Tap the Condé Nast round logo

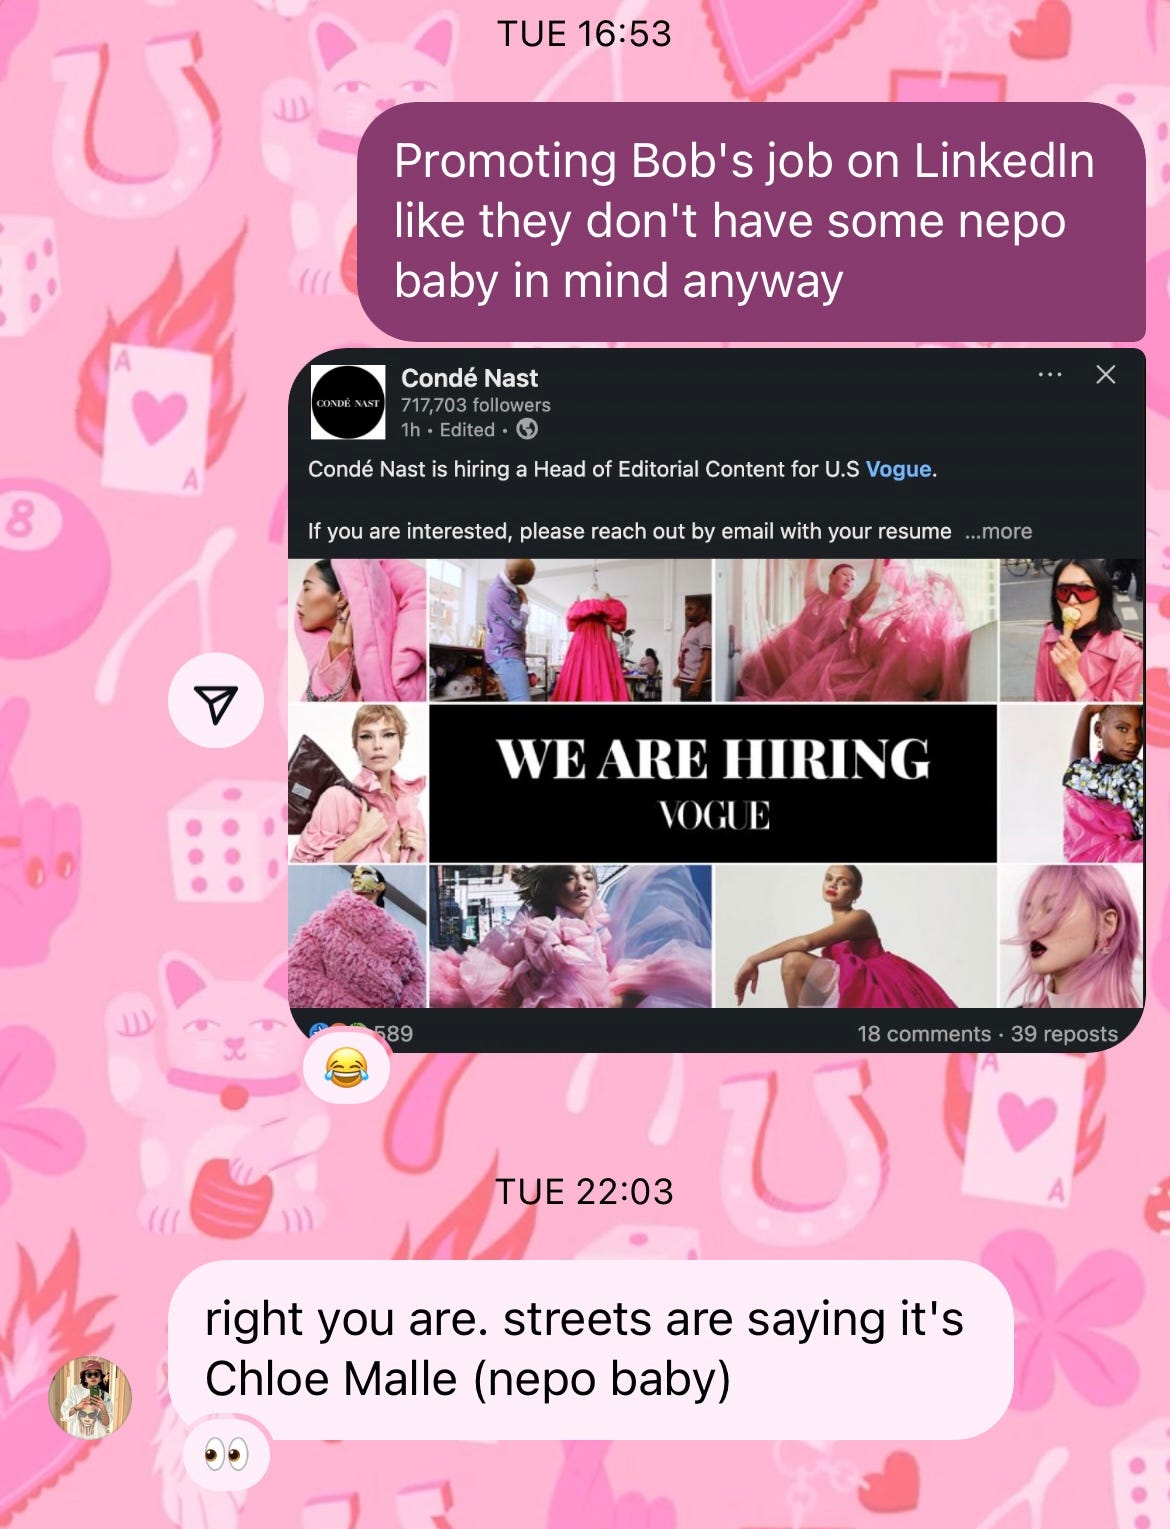point(348,402)
